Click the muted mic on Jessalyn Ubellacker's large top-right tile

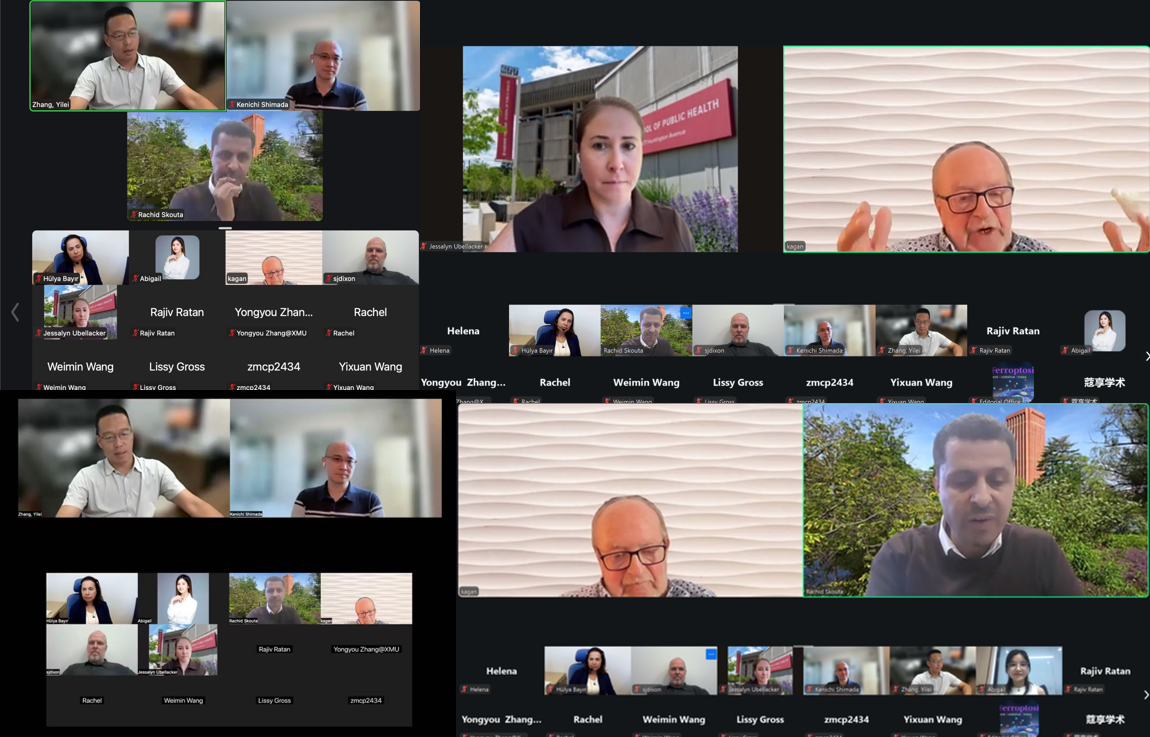click(425, 246)
